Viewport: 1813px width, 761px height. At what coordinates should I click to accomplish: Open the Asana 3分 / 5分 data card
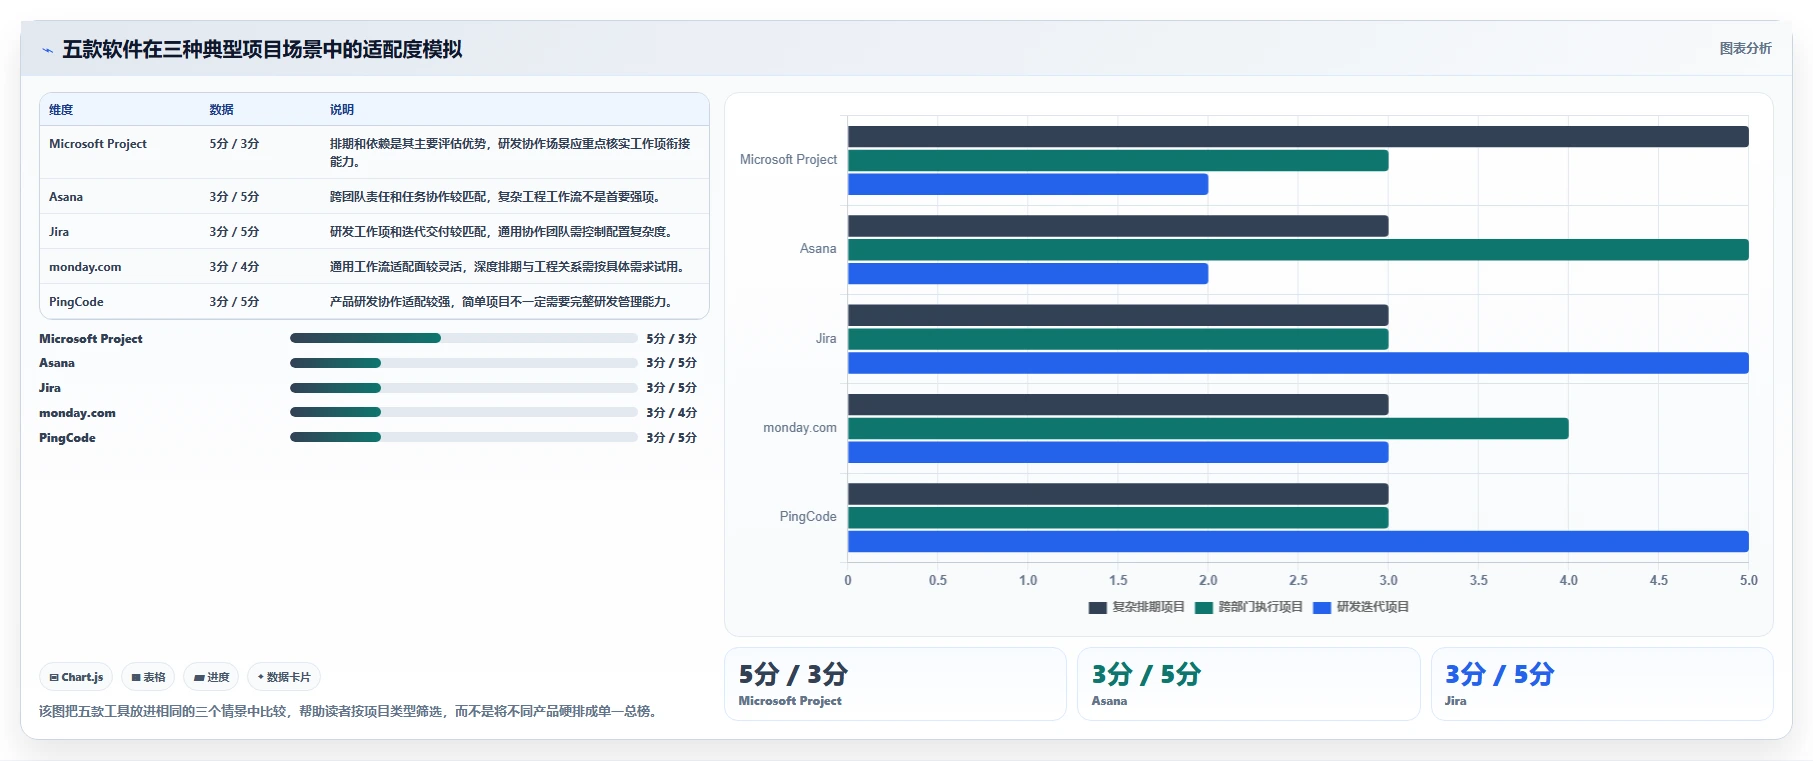coord(1248,684)
